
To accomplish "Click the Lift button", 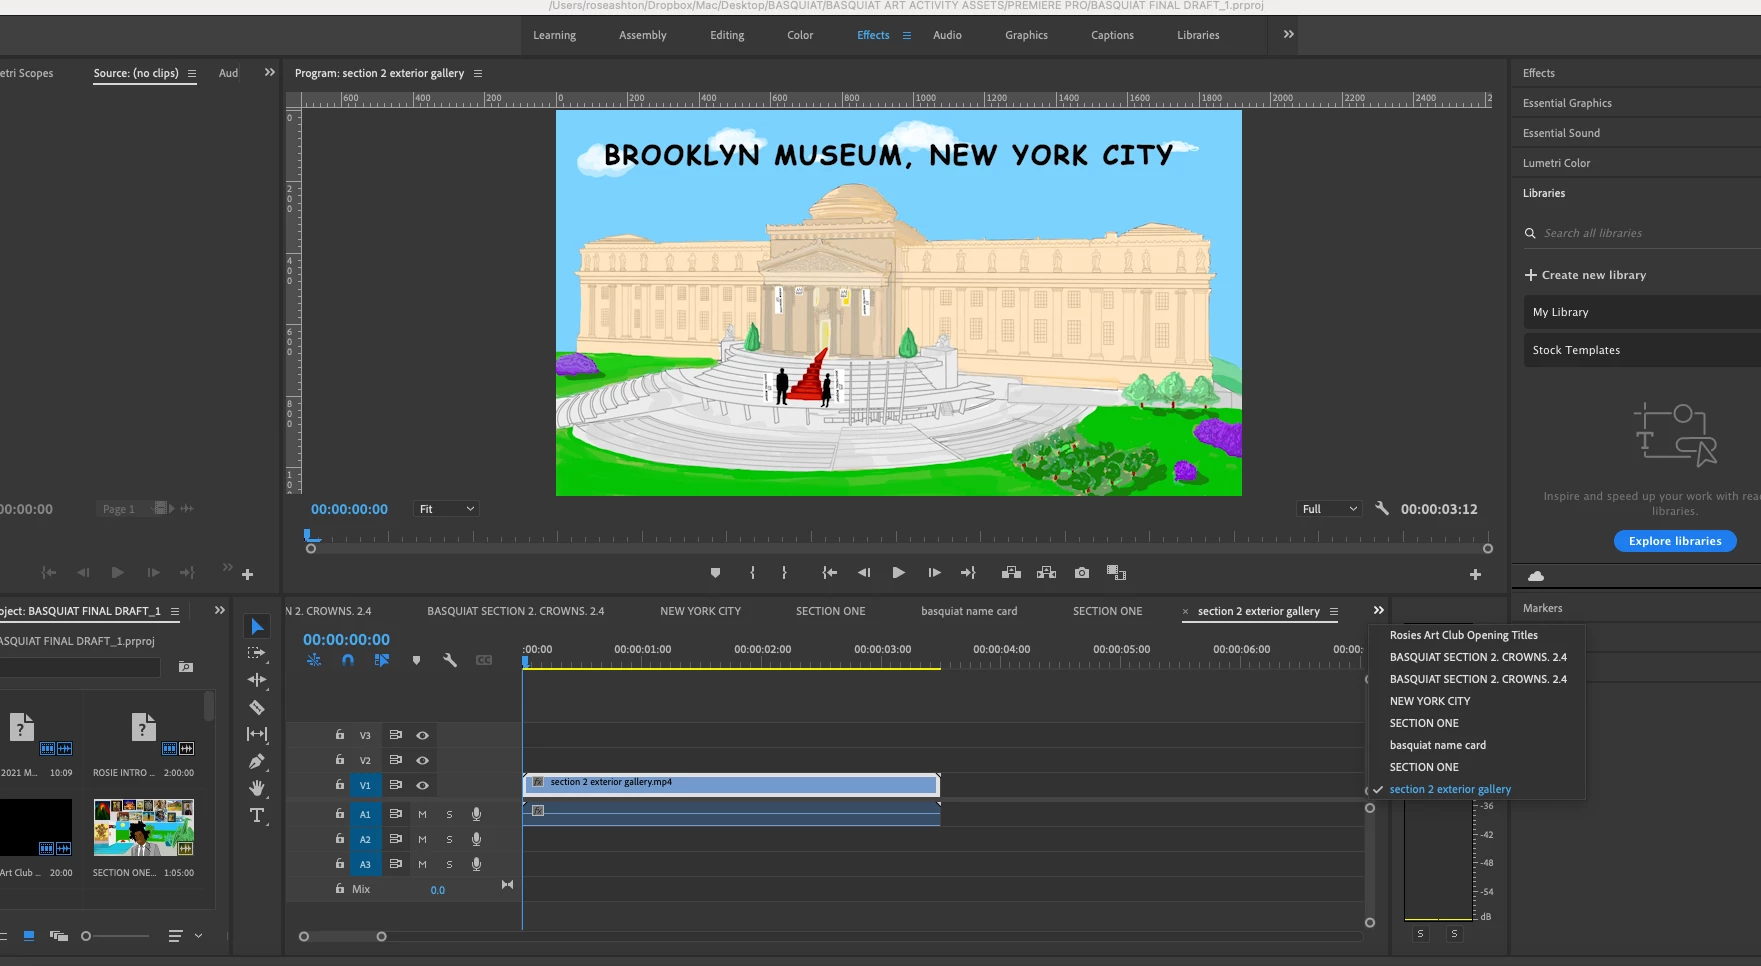I will pyautogui.click(x=1011, y=573).
